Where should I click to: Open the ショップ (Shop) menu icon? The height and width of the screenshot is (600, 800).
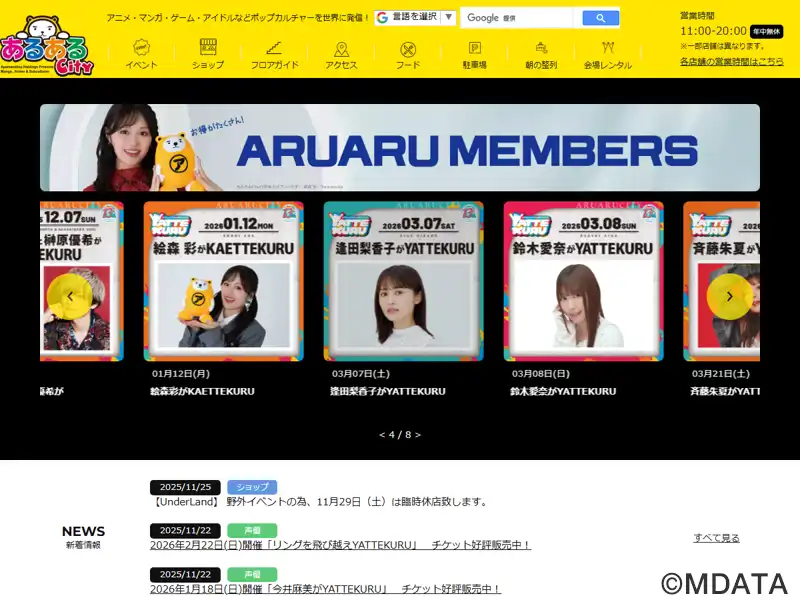coord(208,54)
